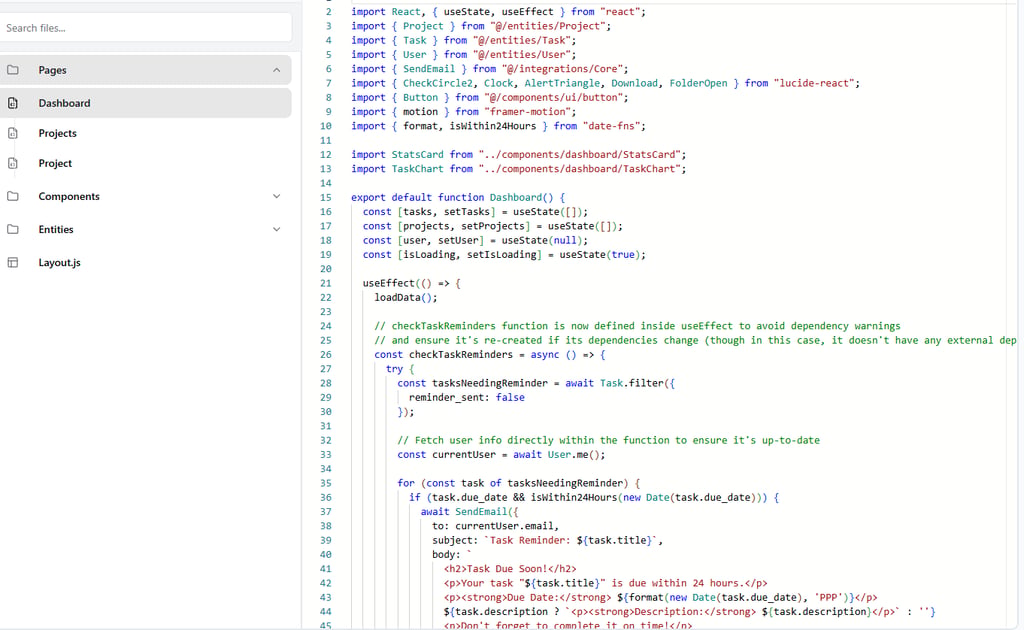Open the Dashboard page file
Screen dimensions: 1024x630
point(146,103)
